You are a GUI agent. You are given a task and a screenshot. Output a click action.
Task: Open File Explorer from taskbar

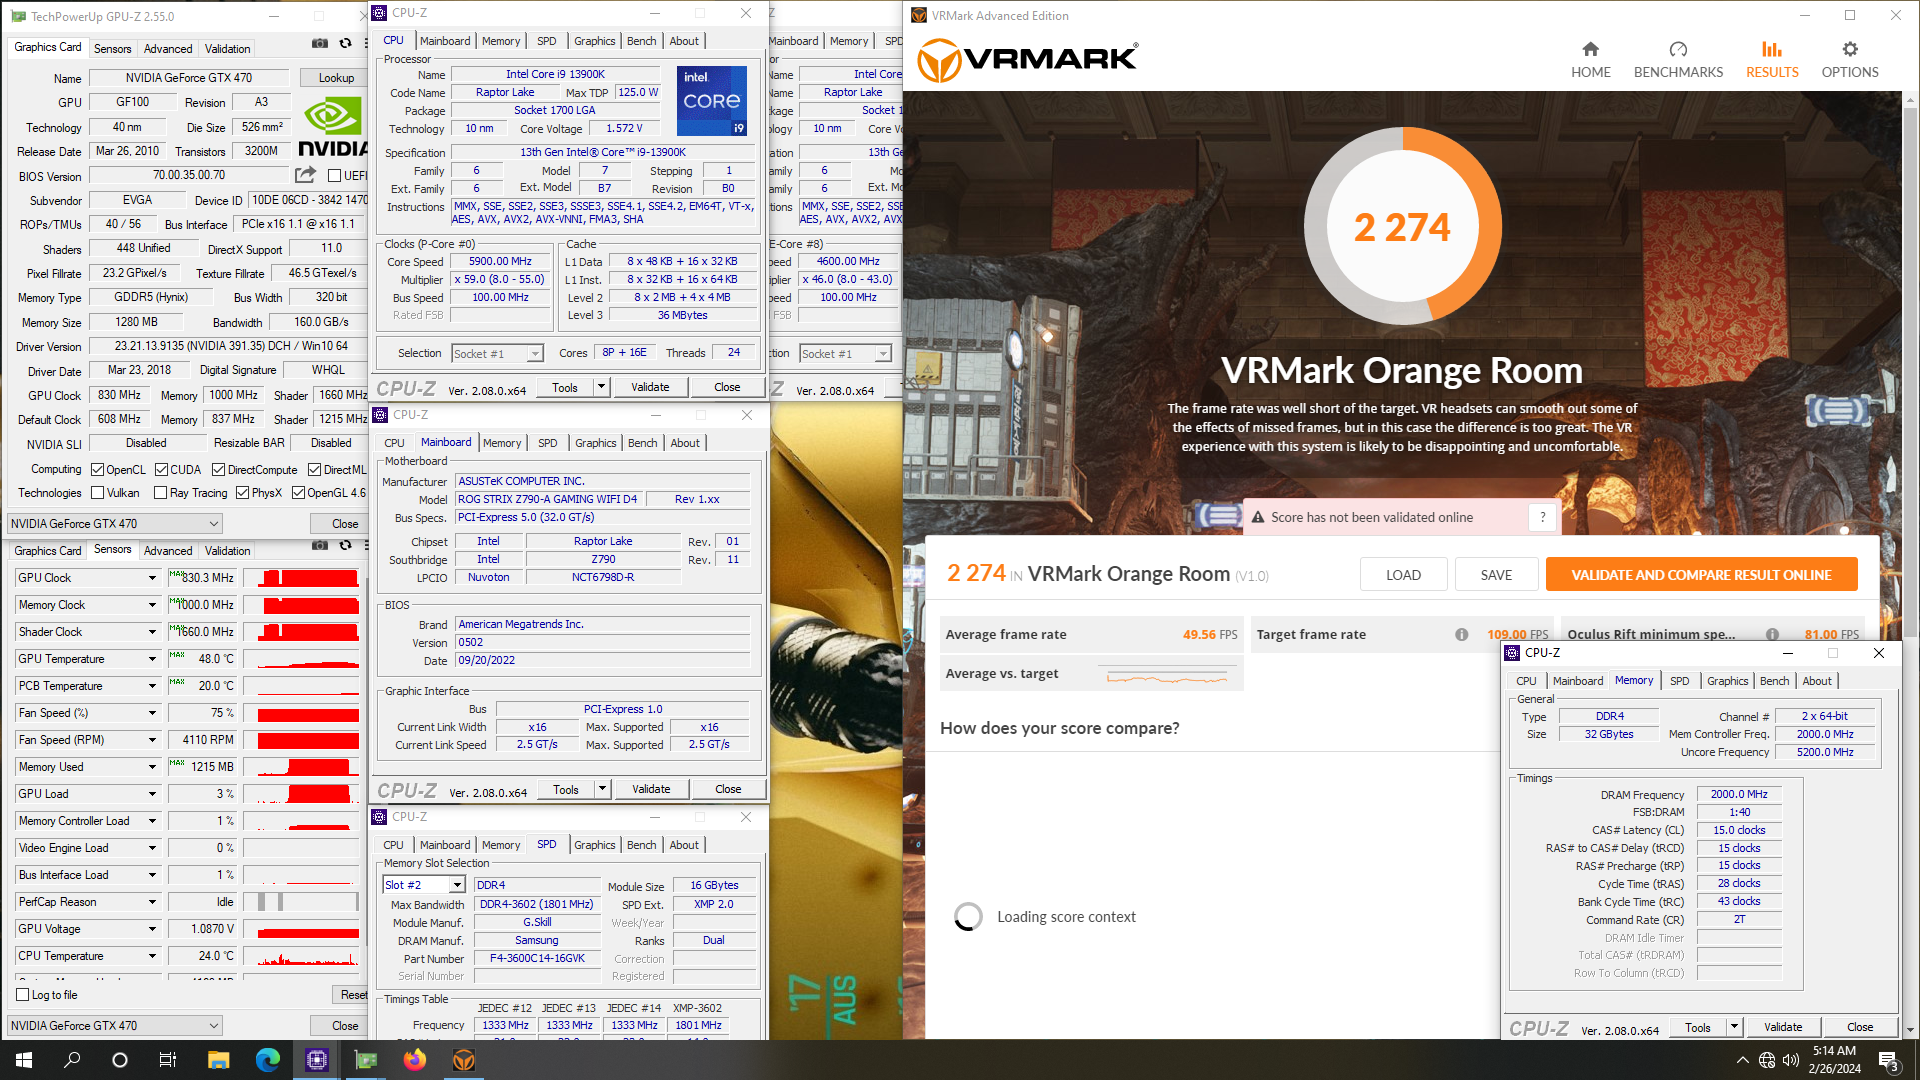click(219, 1060)
